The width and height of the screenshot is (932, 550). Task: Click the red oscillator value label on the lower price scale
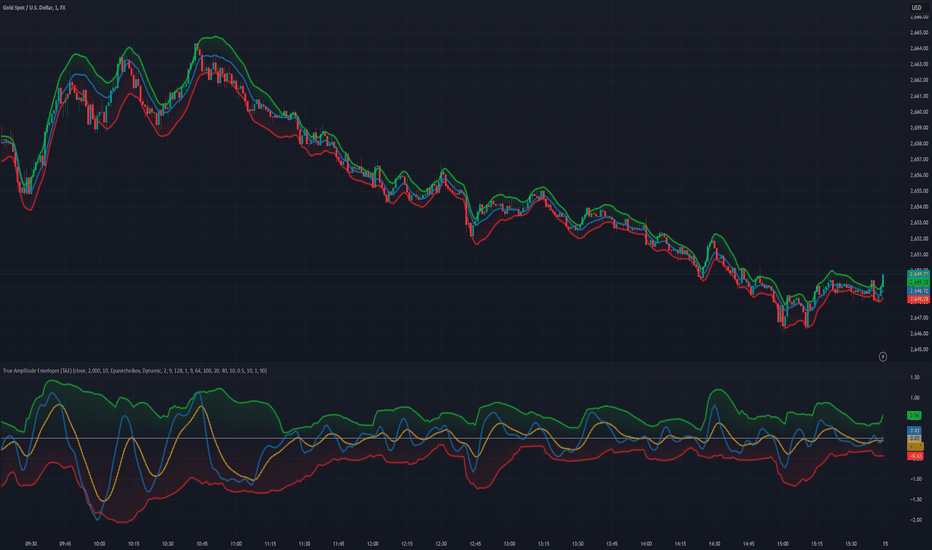click(x=915, y=456)
